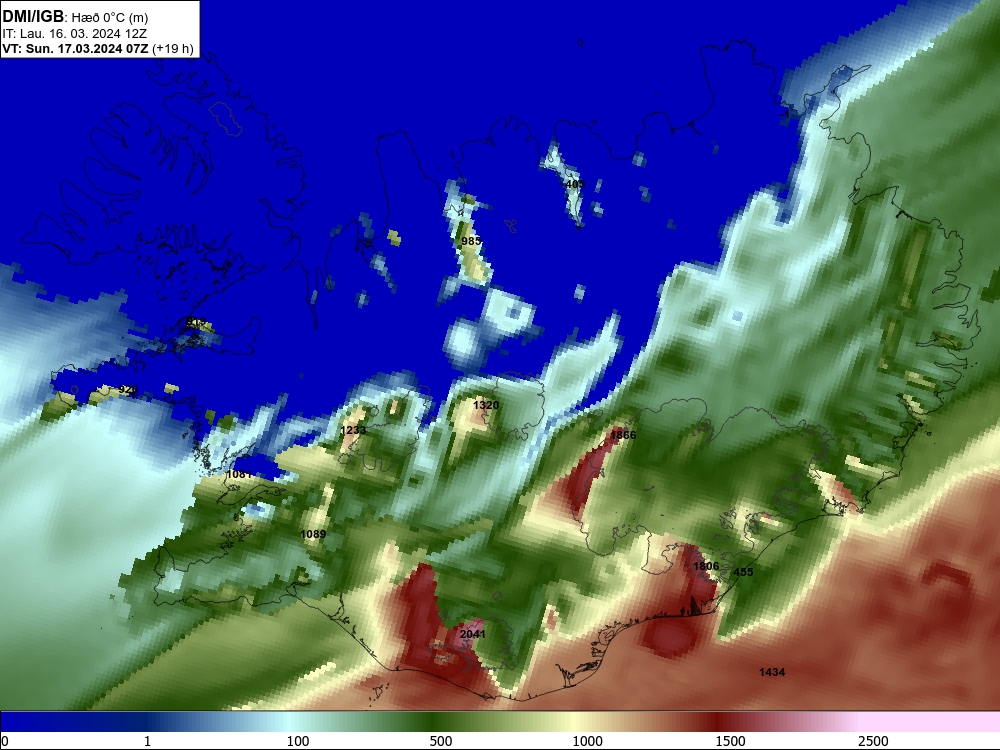Click the 2500 mark on the color scale
This screenshot has height=750, width=1000.
click(x=873, y=741)
